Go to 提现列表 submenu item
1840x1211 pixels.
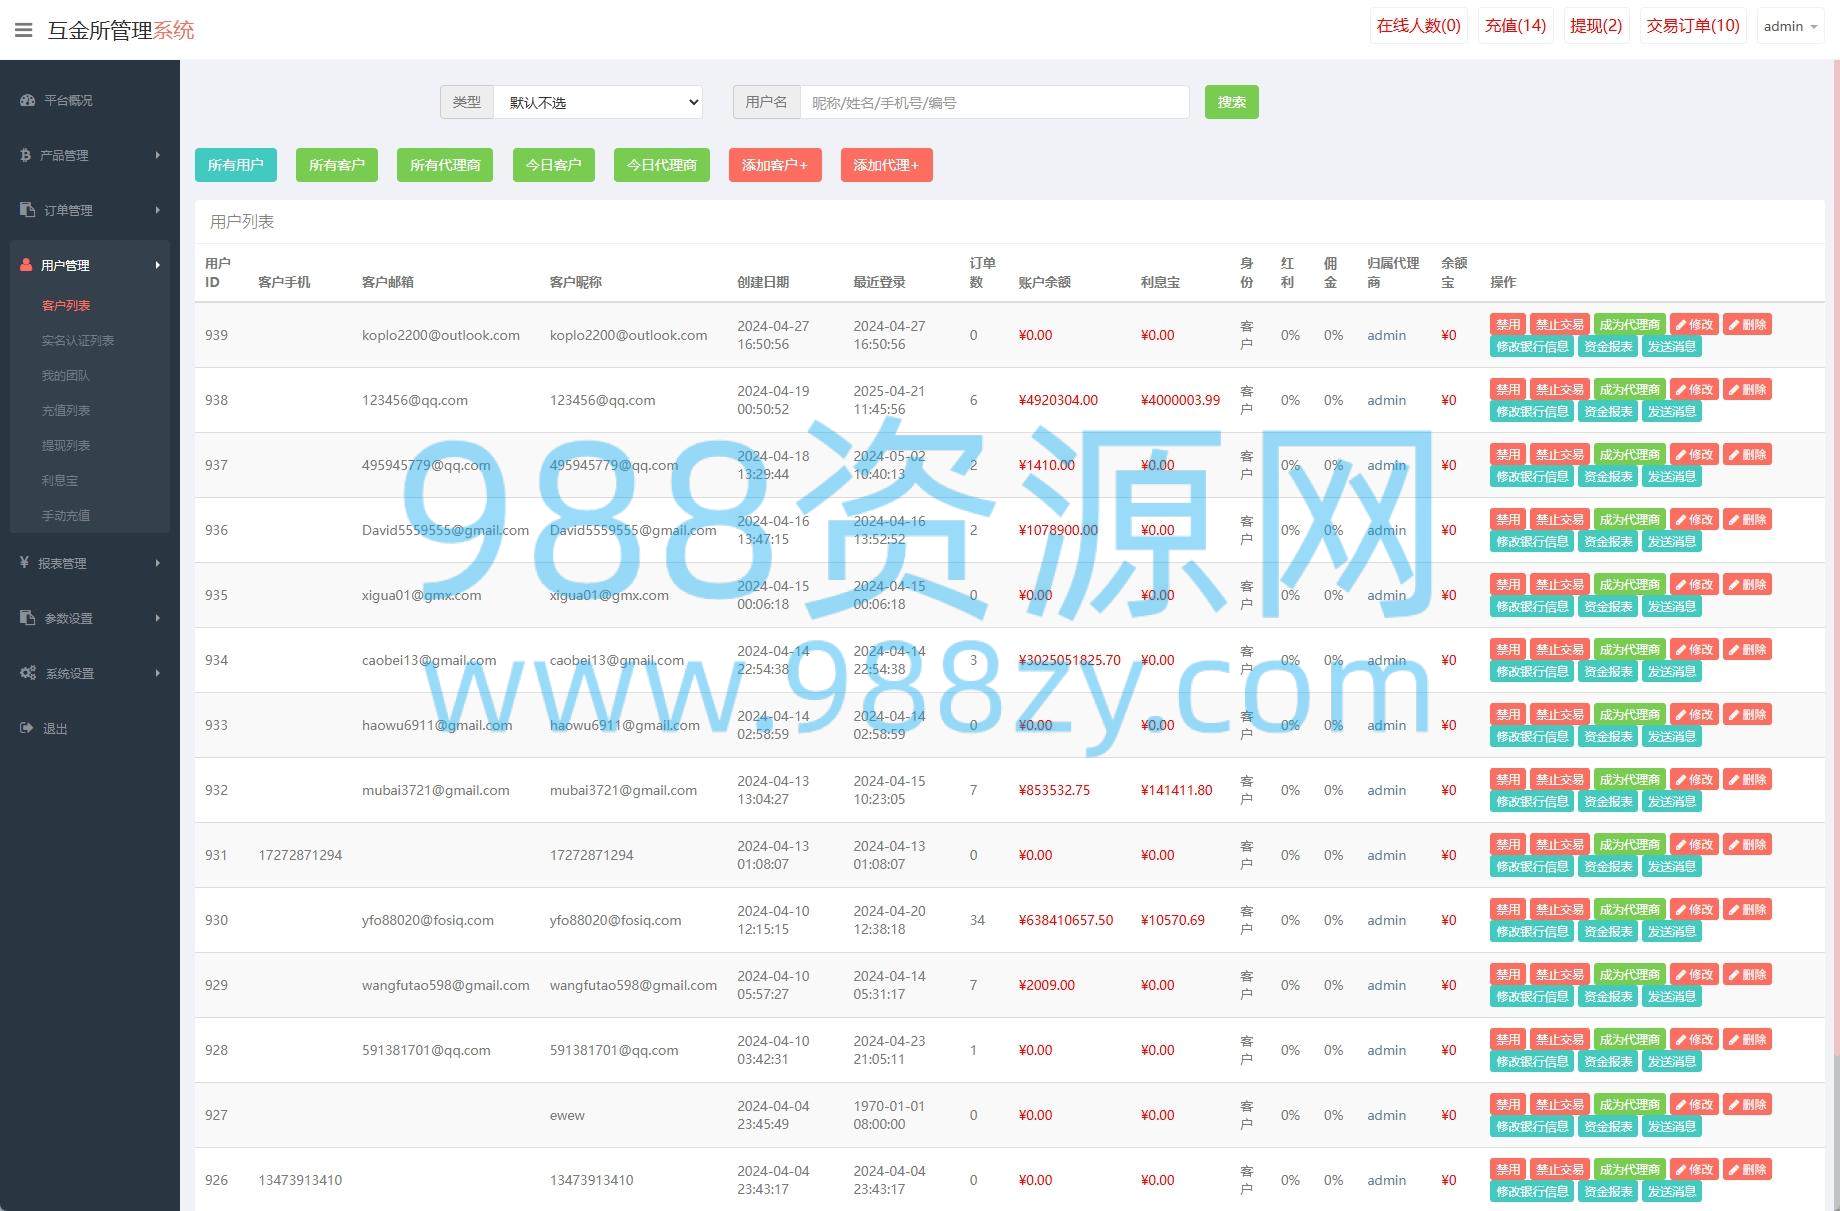click(x=66, y=445)
